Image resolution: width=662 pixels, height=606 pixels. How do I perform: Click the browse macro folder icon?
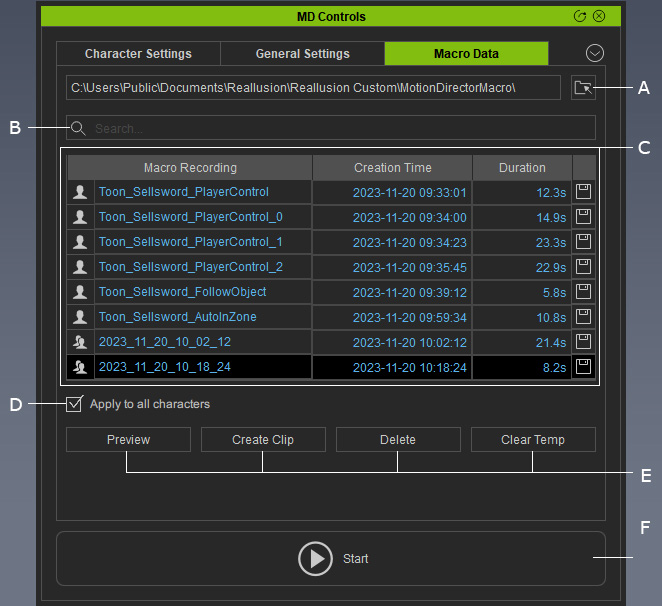583,88
